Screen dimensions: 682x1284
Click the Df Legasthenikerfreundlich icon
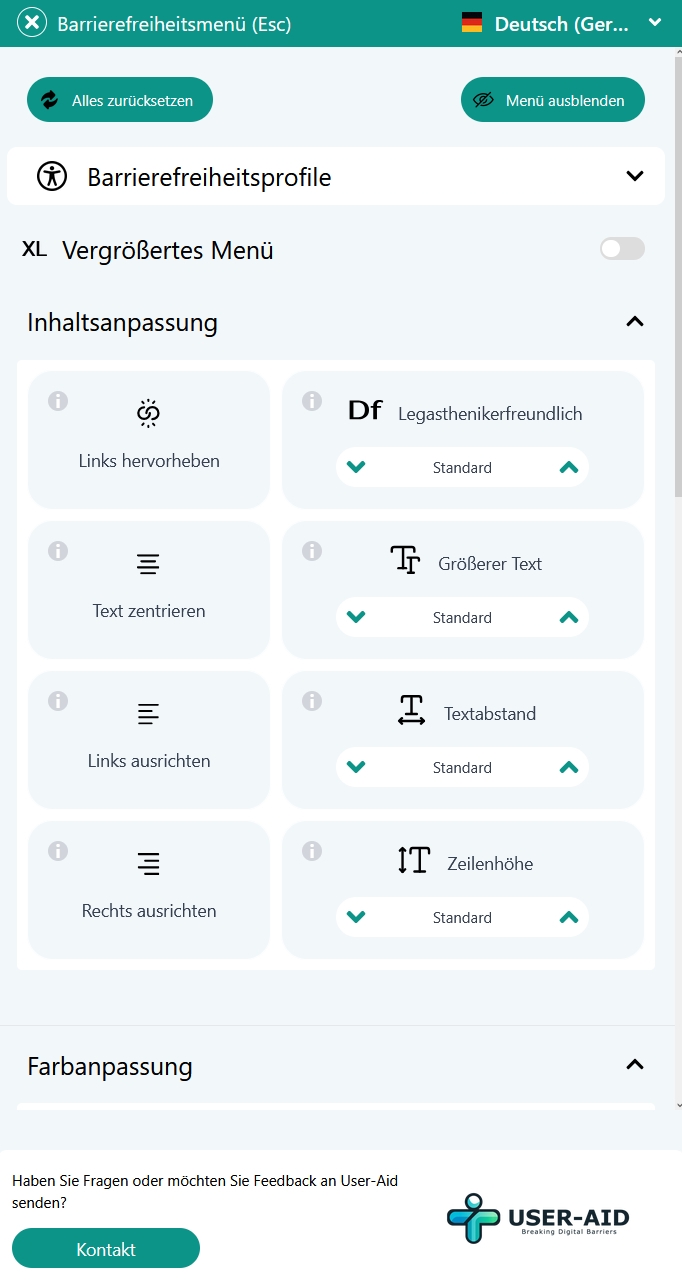click(x=365, y=410)
